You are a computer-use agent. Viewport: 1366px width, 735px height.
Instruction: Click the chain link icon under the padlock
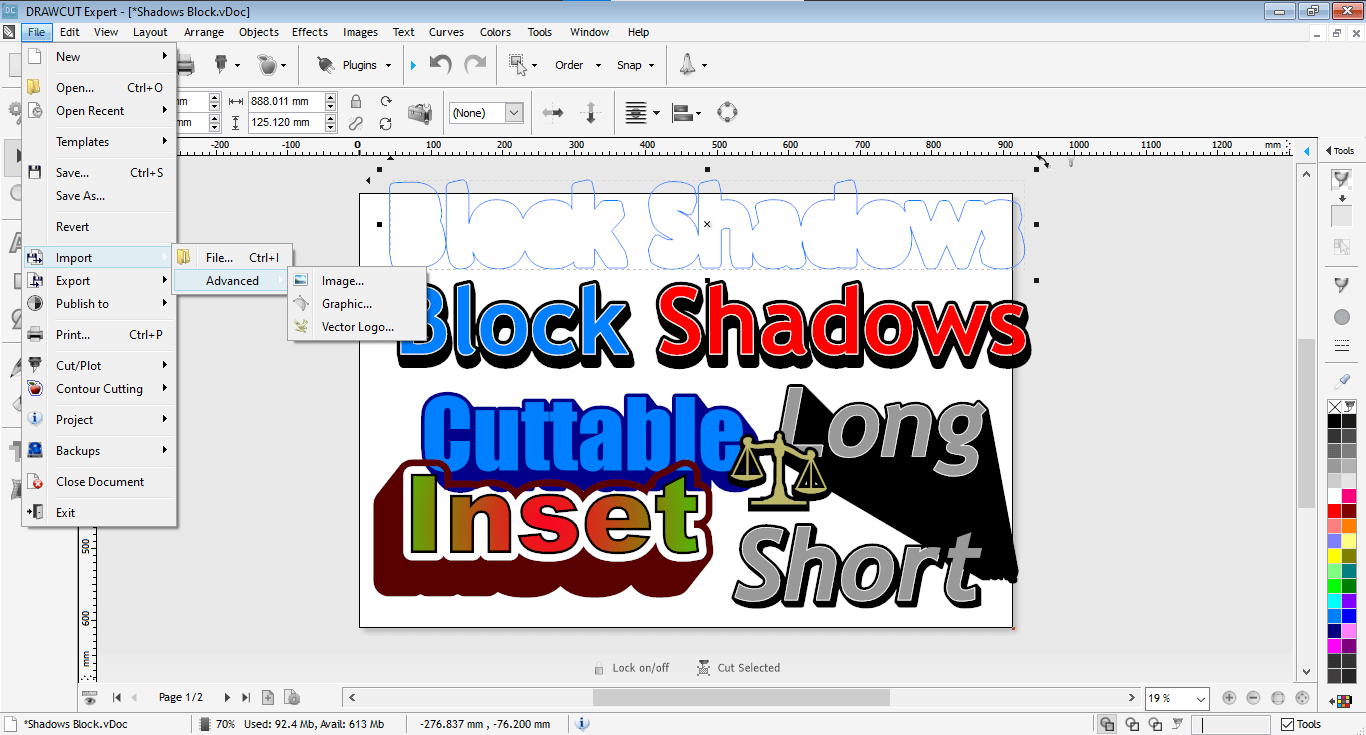(x=356, y=123)
